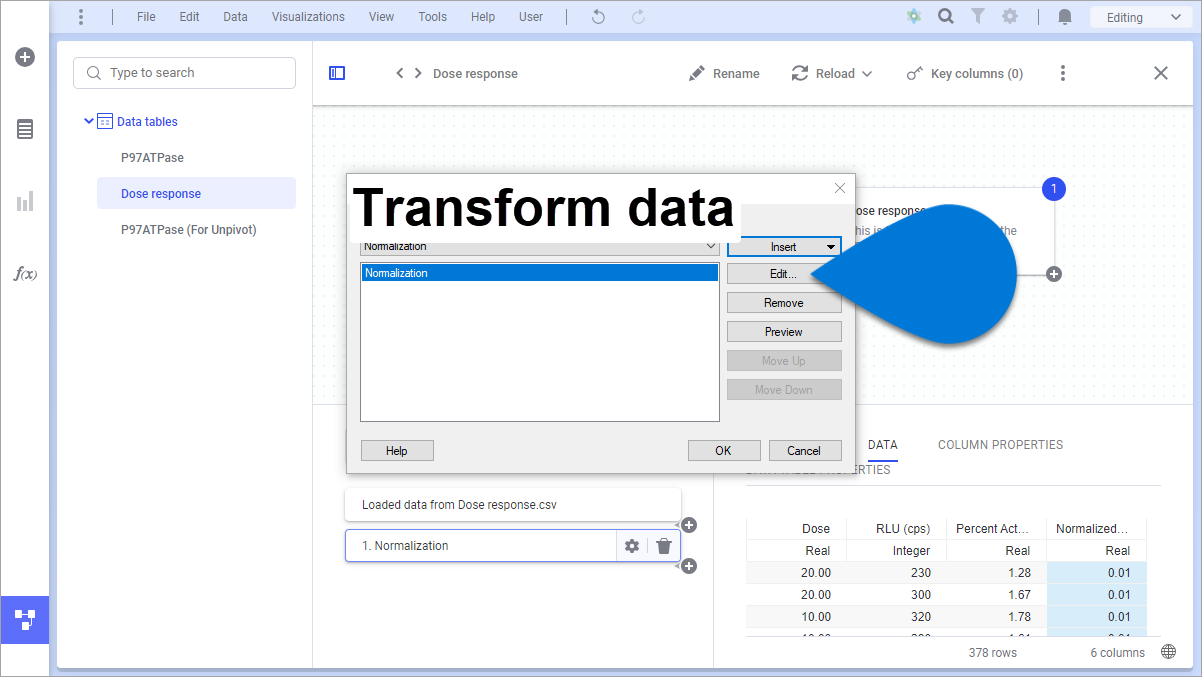Click the Add plus icon in left sidebar
The height and width of the screenshot is (677, 1202).
[25, 57]
